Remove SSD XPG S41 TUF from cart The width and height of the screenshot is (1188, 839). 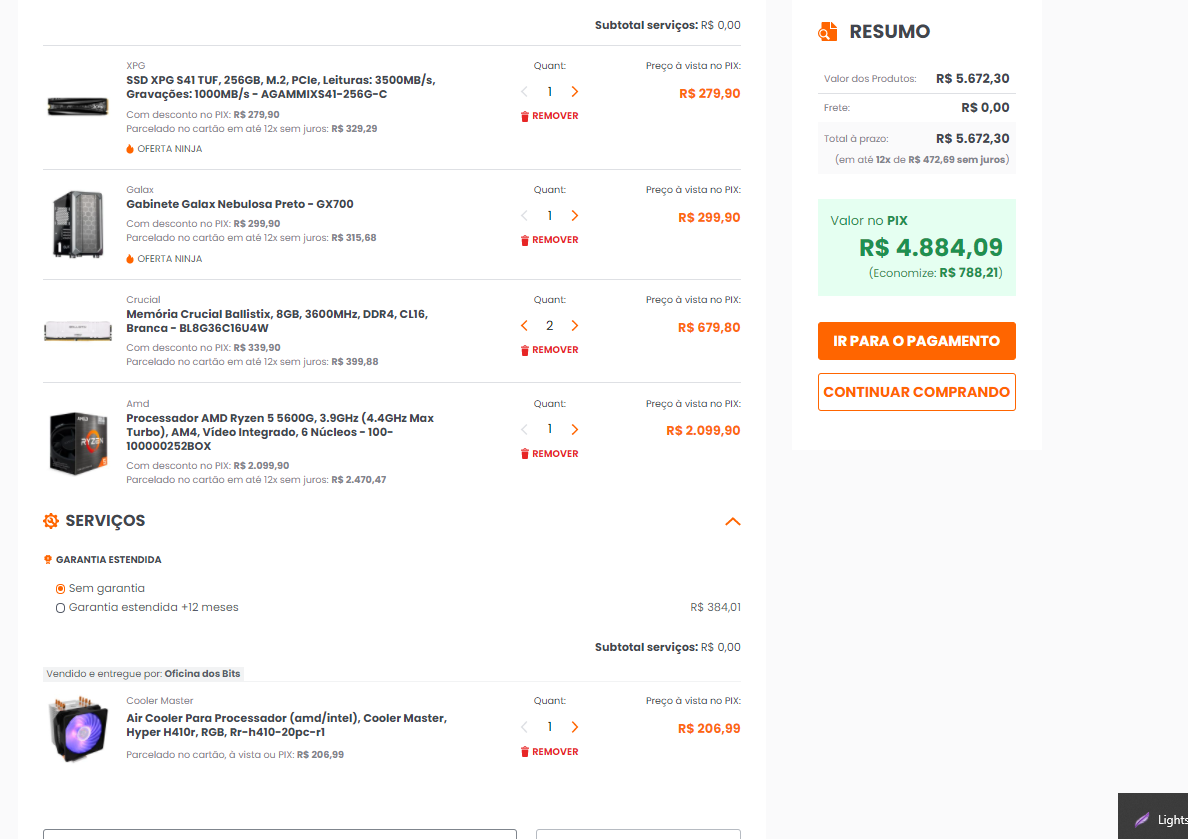[x=549, y=116]
